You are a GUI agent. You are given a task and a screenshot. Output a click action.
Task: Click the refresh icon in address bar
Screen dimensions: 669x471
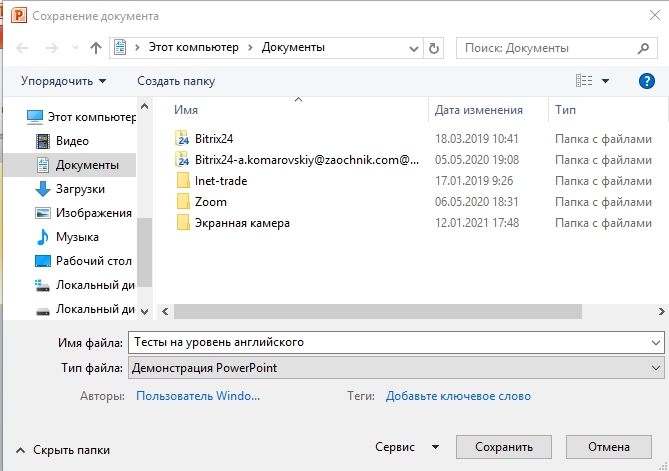(434, 48)
